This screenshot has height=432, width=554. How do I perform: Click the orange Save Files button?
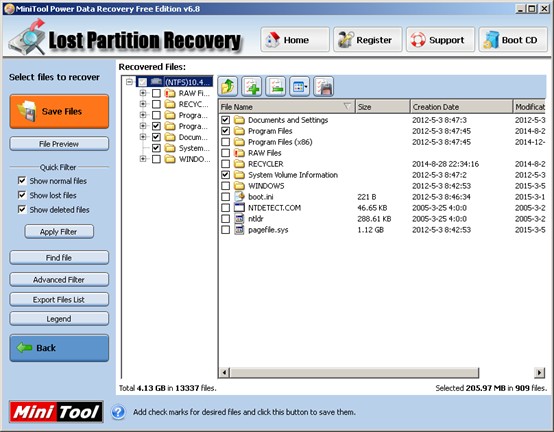coord(59,111)
